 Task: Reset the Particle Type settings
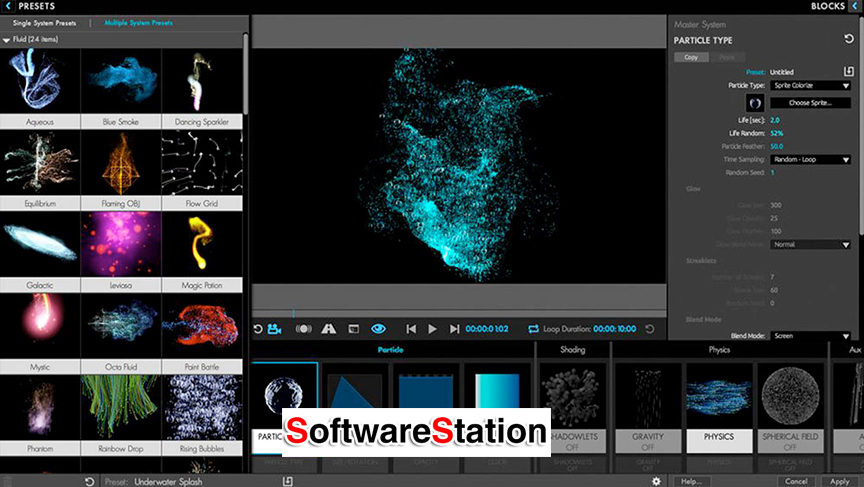point(849,39)
